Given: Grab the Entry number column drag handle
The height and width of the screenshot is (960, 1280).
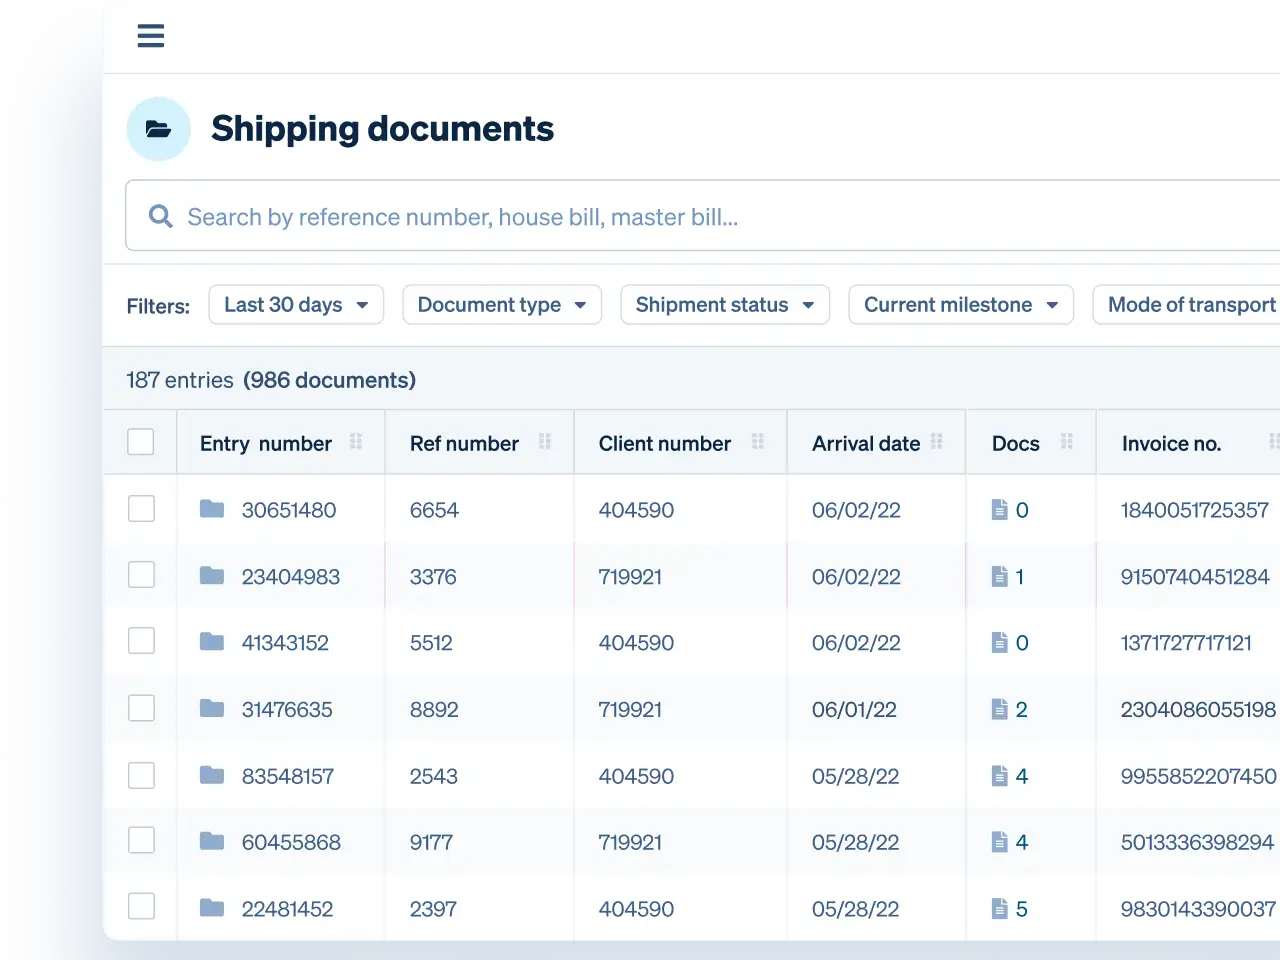Looking at the screenshot, I should tap(356, 442).
